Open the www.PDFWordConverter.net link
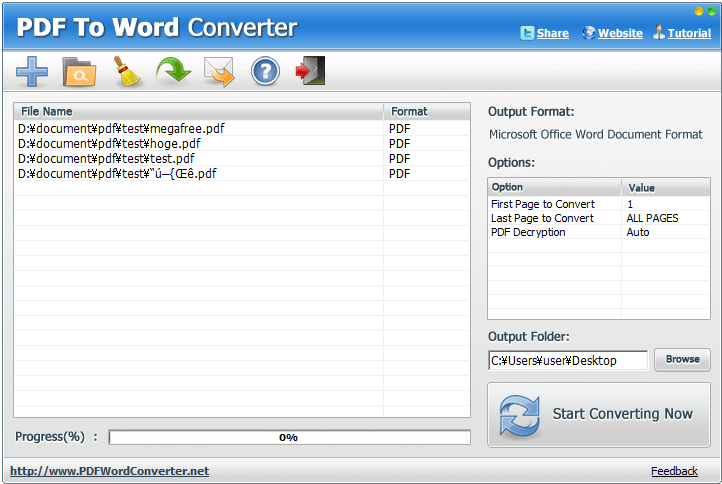Image resolution: width=722 pixels, height=484 pixels. point(110,471)
